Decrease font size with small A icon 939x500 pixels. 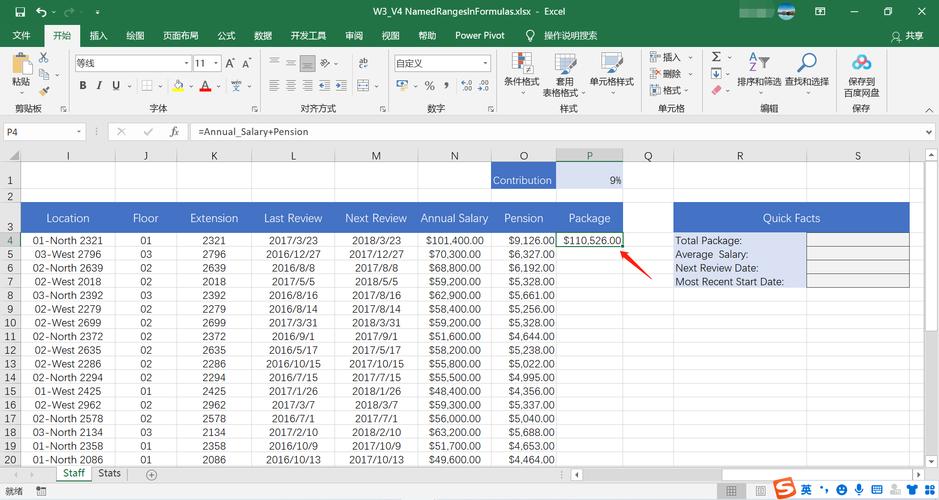(246, 63)
